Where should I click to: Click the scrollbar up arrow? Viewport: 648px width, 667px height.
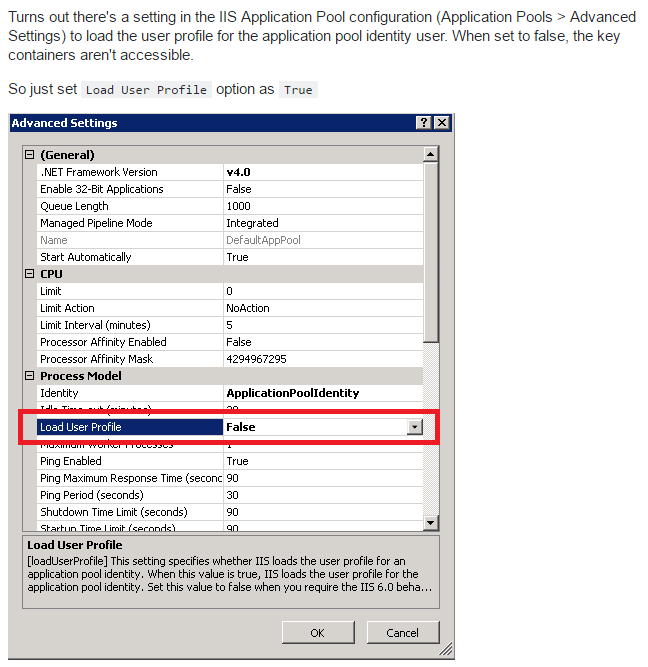430,155
